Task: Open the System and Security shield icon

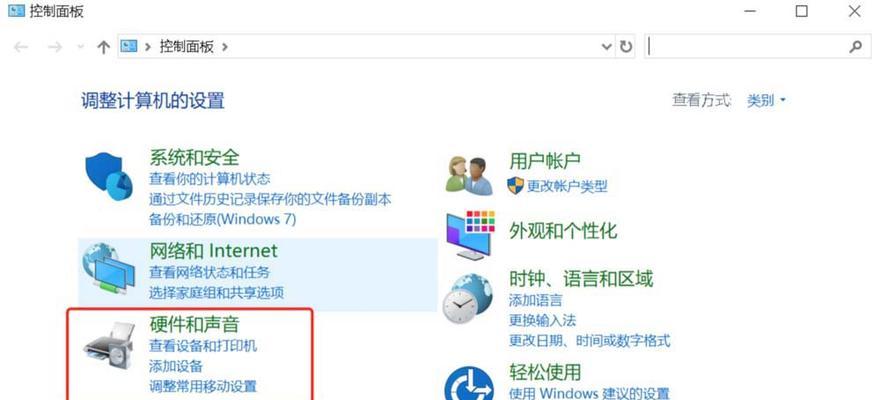Action: 108,177
